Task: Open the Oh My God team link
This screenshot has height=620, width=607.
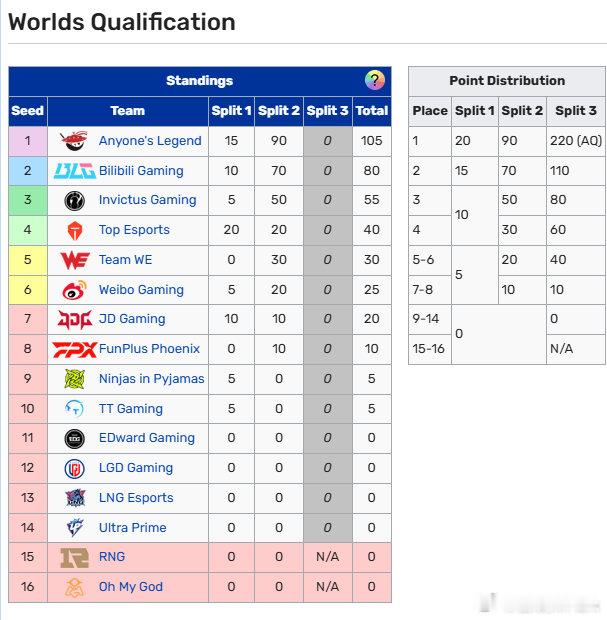Action: coord(130,587)
